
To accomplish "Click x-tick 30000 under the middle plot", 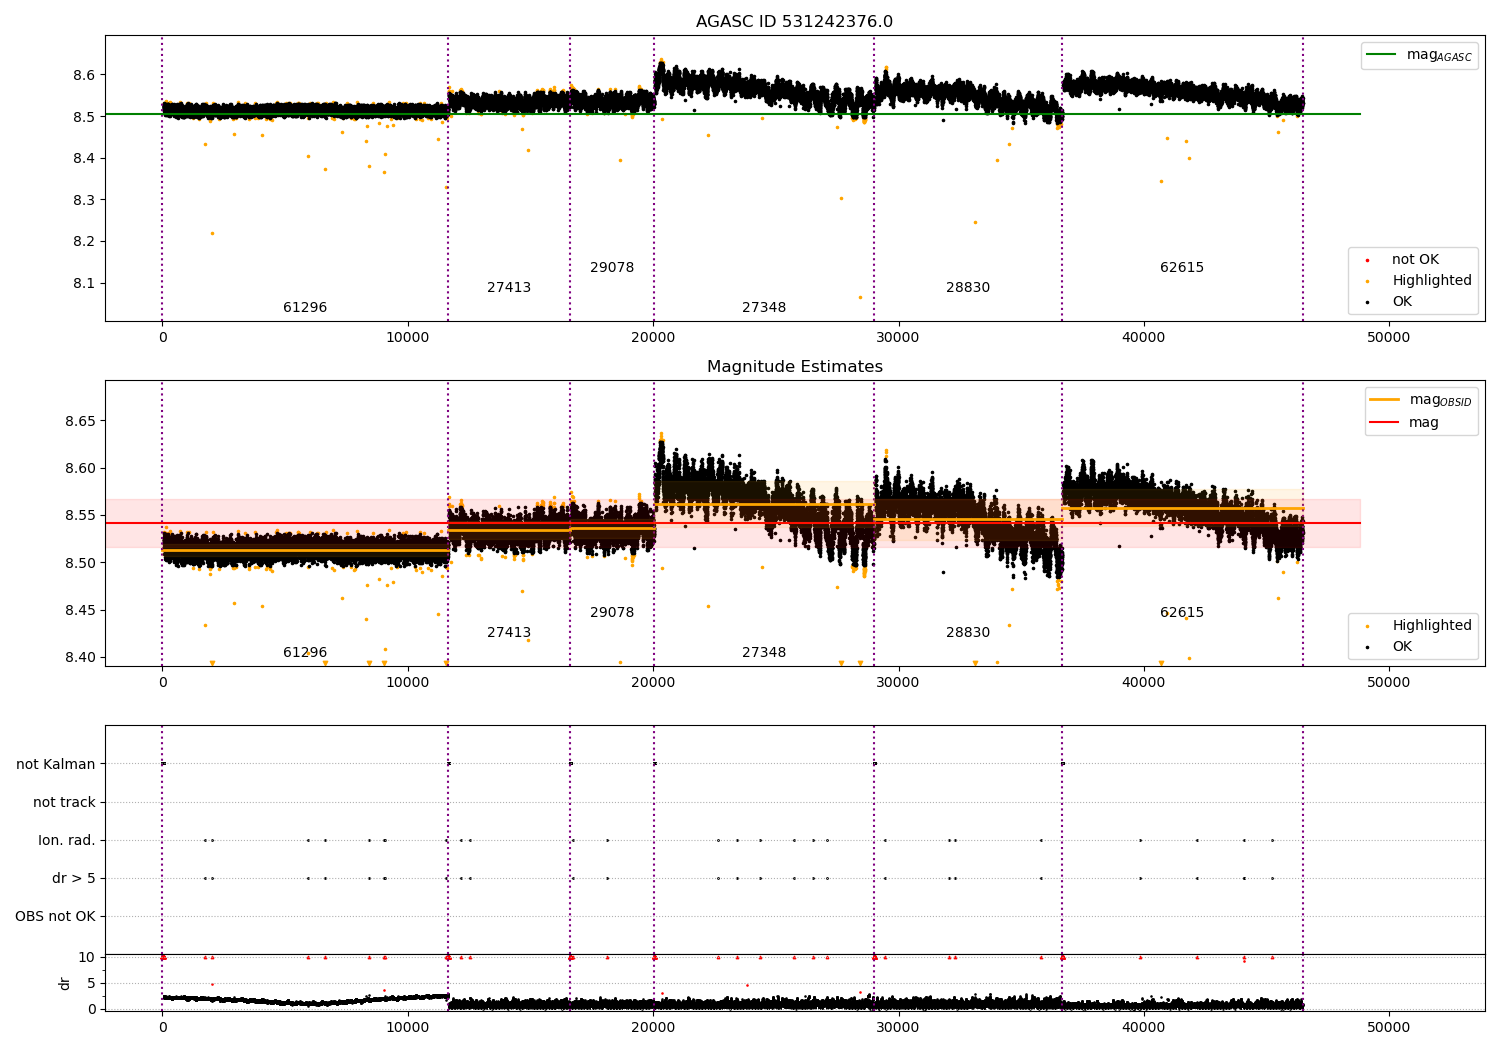I will coord(898,683).
